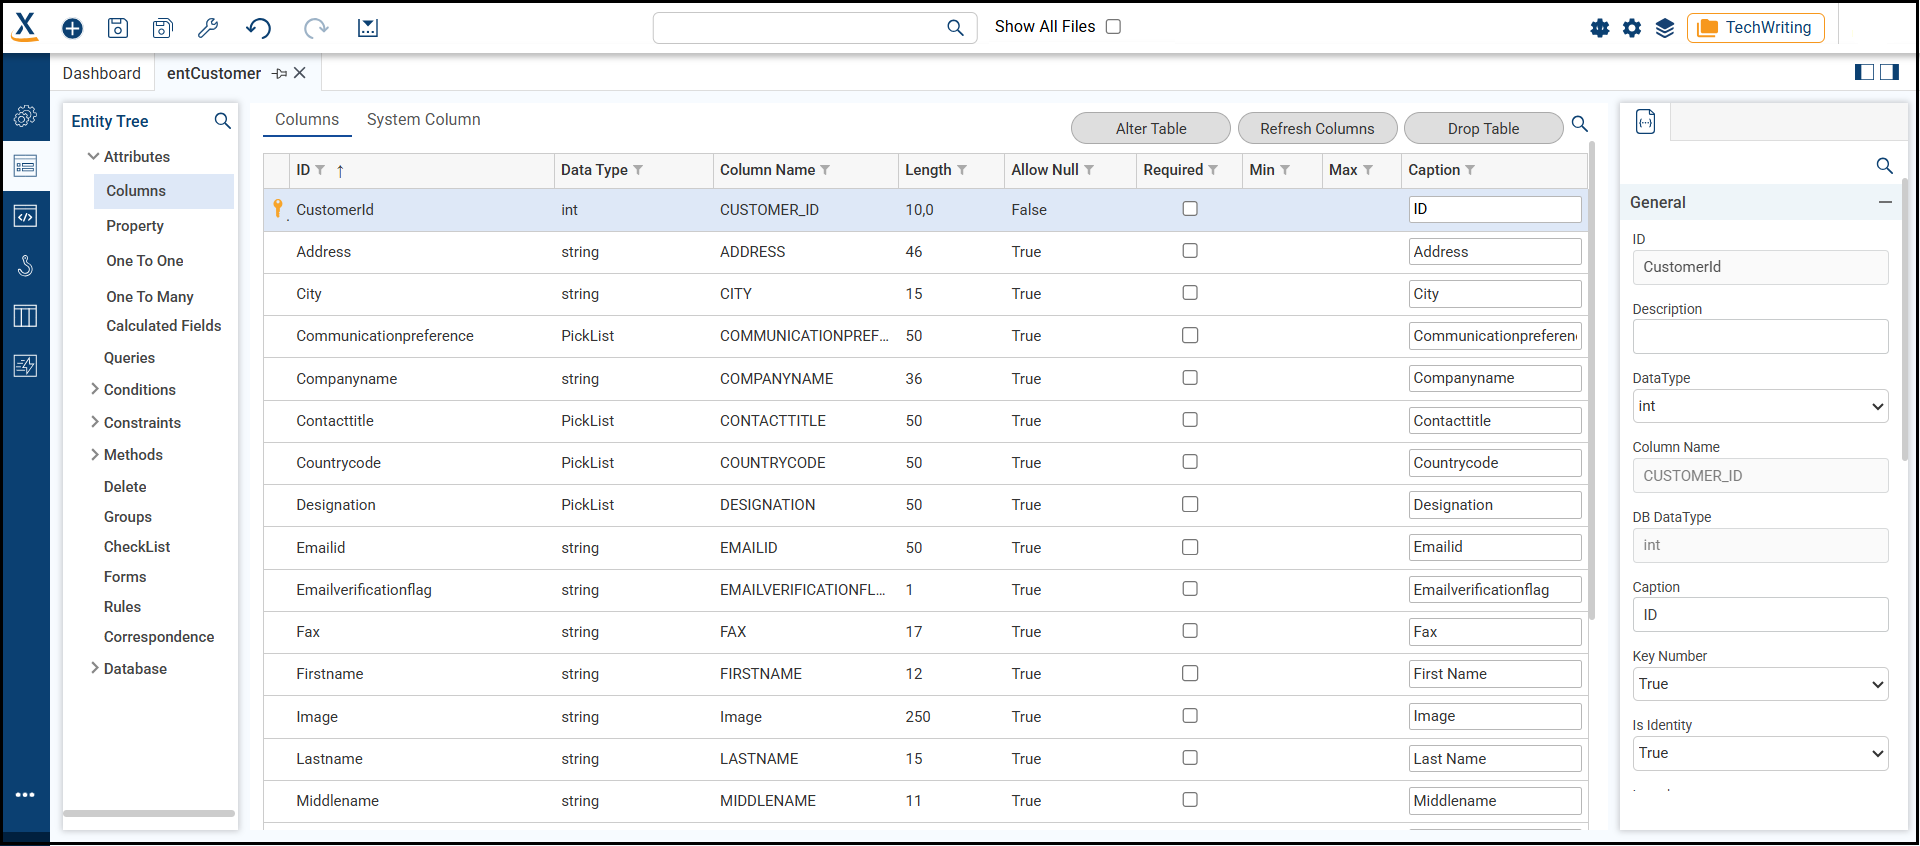Screen dimensions: 1920x846
Task: Click the undo arrow icon
Action: click(x=258, y=28)
